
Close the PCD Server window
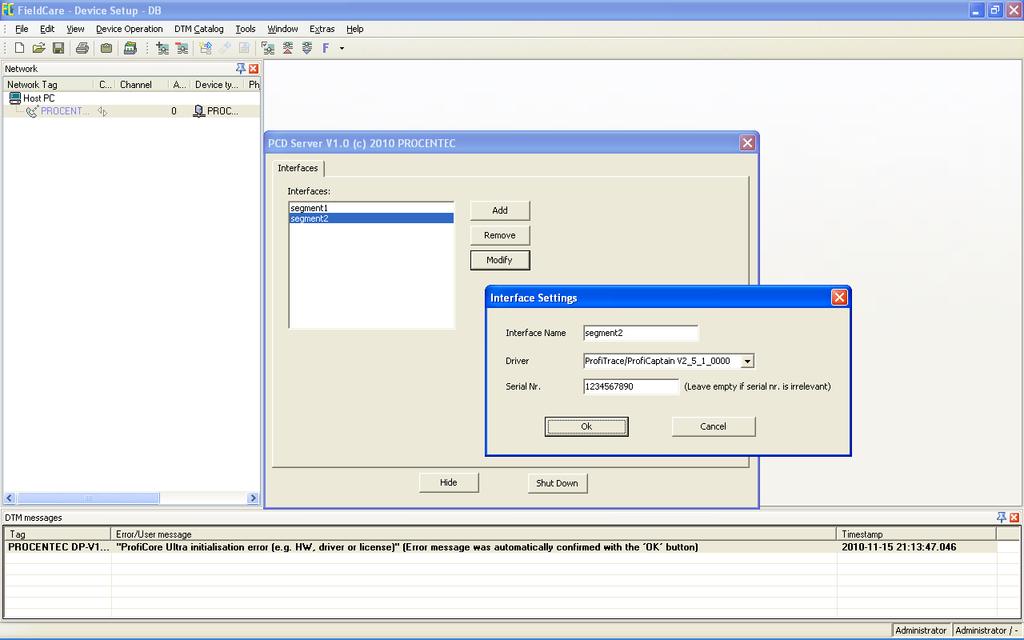(747, 143)
